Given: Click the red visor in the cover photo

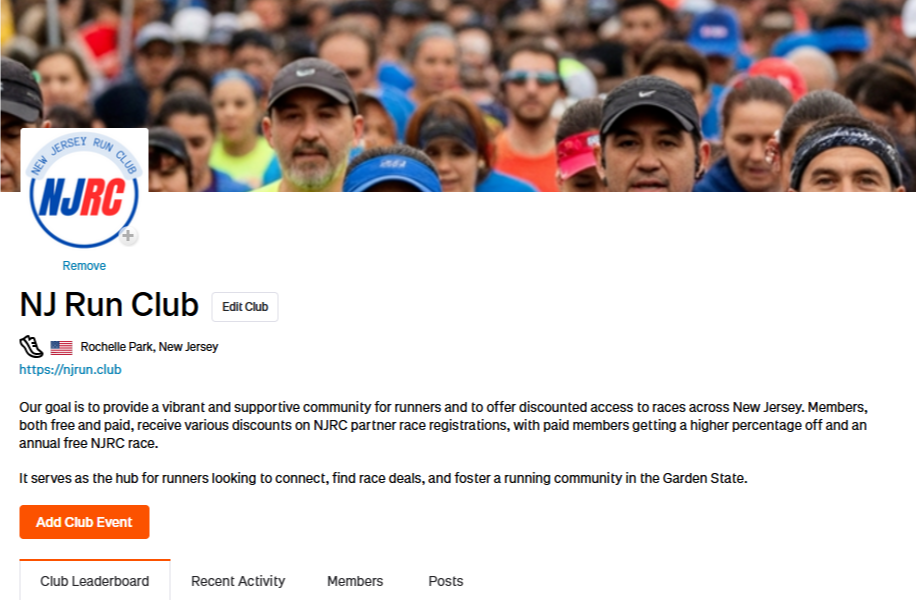Looking at the screenshot, I should 577,154.
